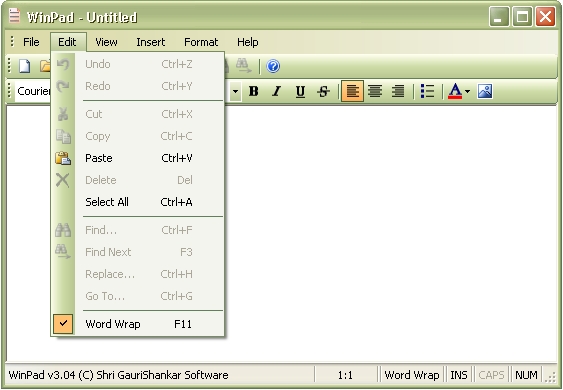
Task: Click the Find Next icon in menu
Action: (x=63, y=252)
